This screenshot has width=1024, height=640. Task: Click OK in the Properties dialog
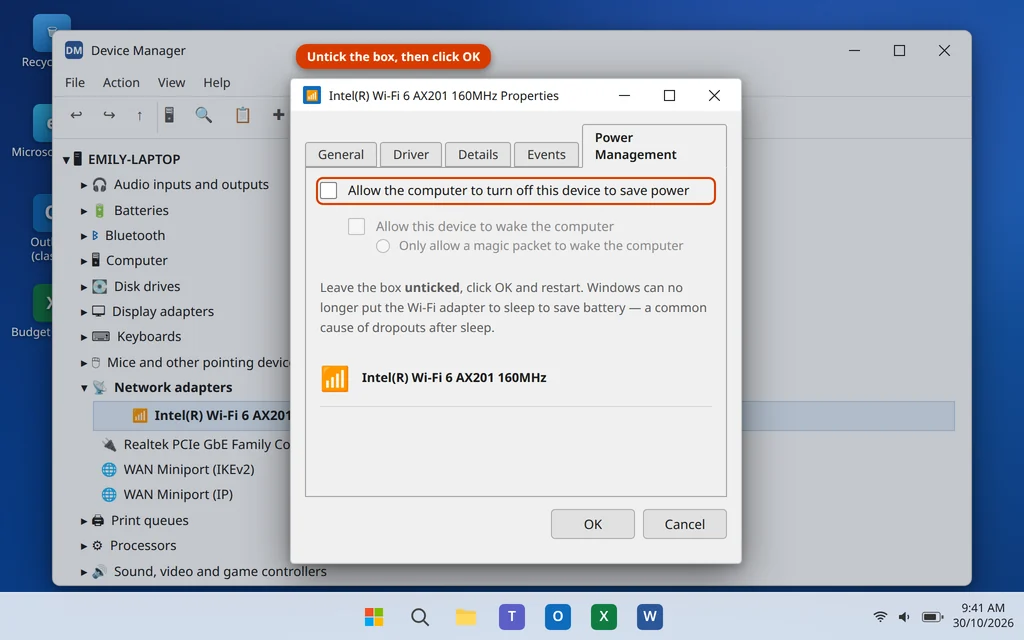tap(593, 524)
